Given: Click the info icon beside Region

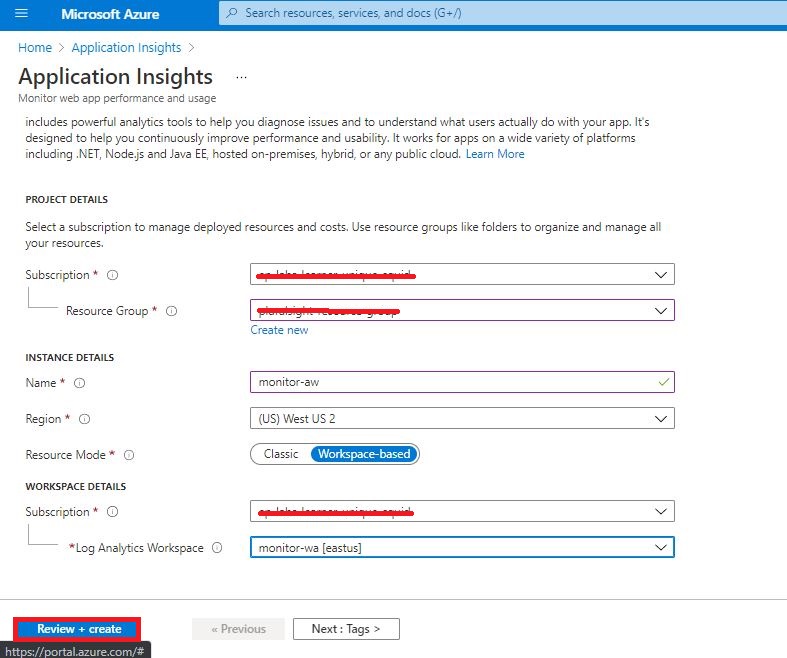Looking at the screenshot, I should (84, 419).
